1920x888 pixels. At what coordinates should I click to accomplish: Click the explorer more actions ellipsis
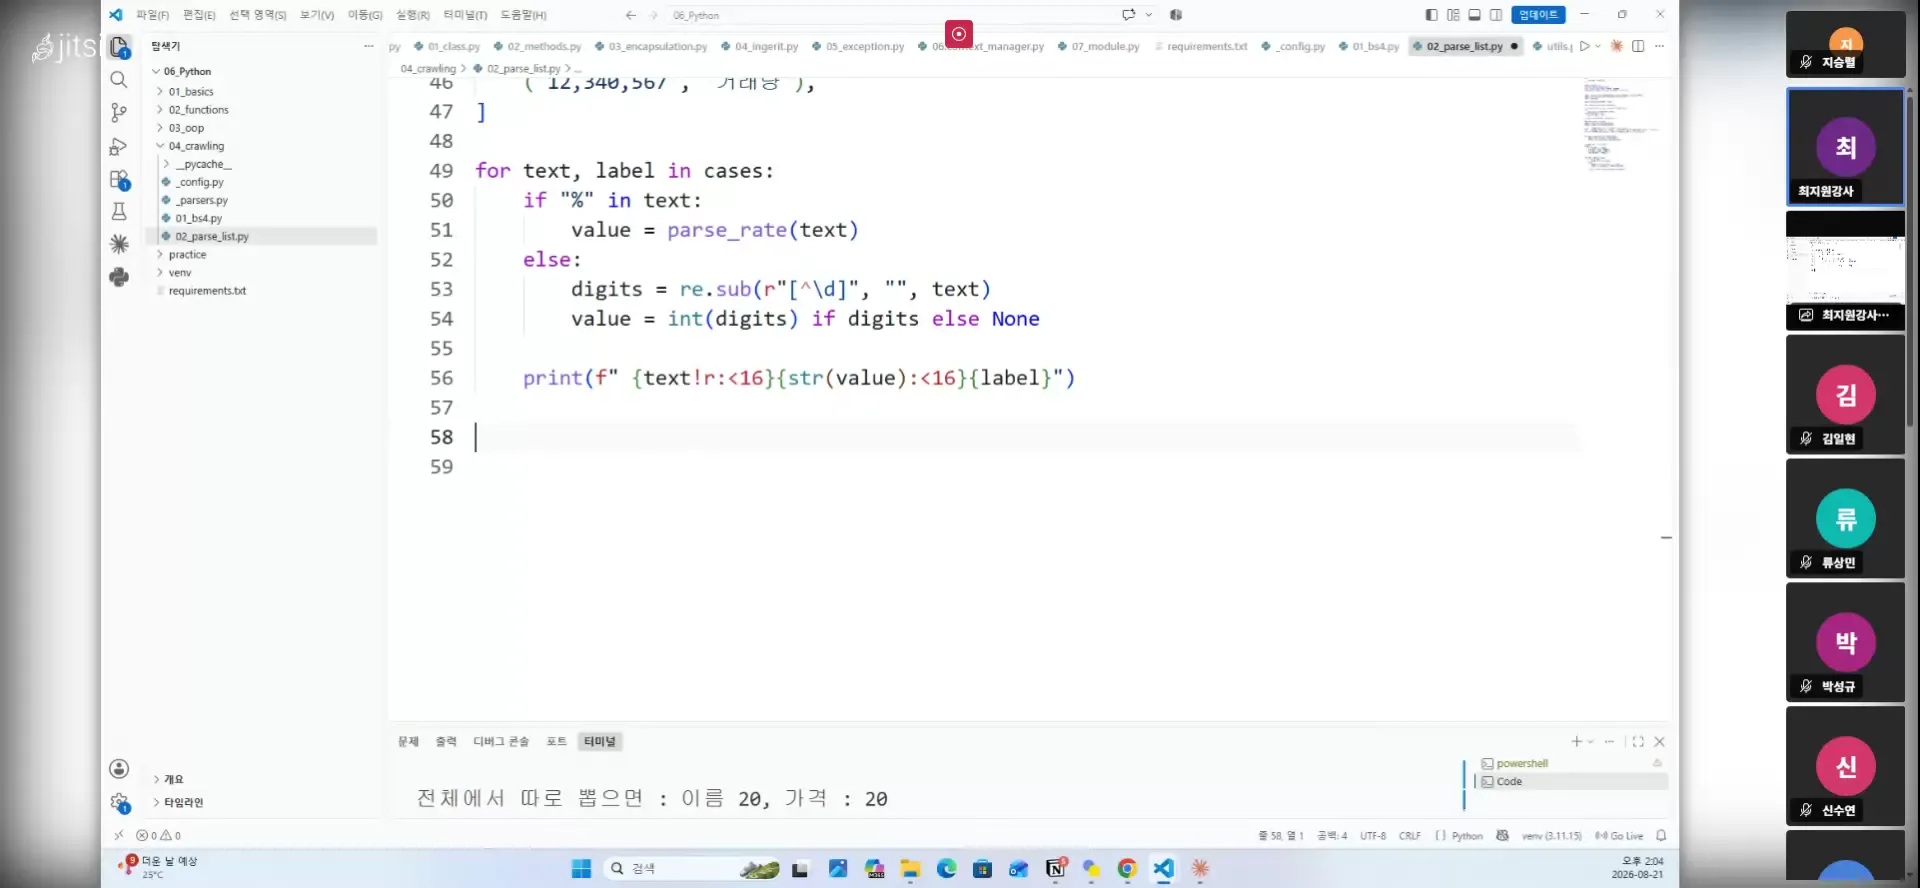pyautogui.click(x=368, y=46)
